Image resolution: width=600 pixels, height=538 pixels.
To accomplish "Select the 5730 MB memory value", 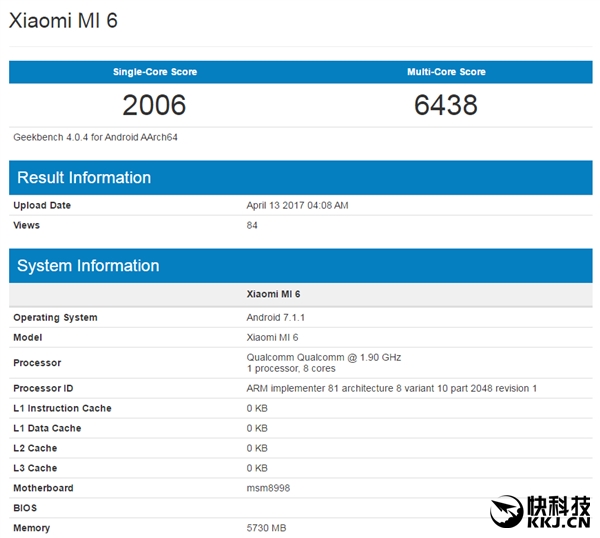I will tap(266, 528).
